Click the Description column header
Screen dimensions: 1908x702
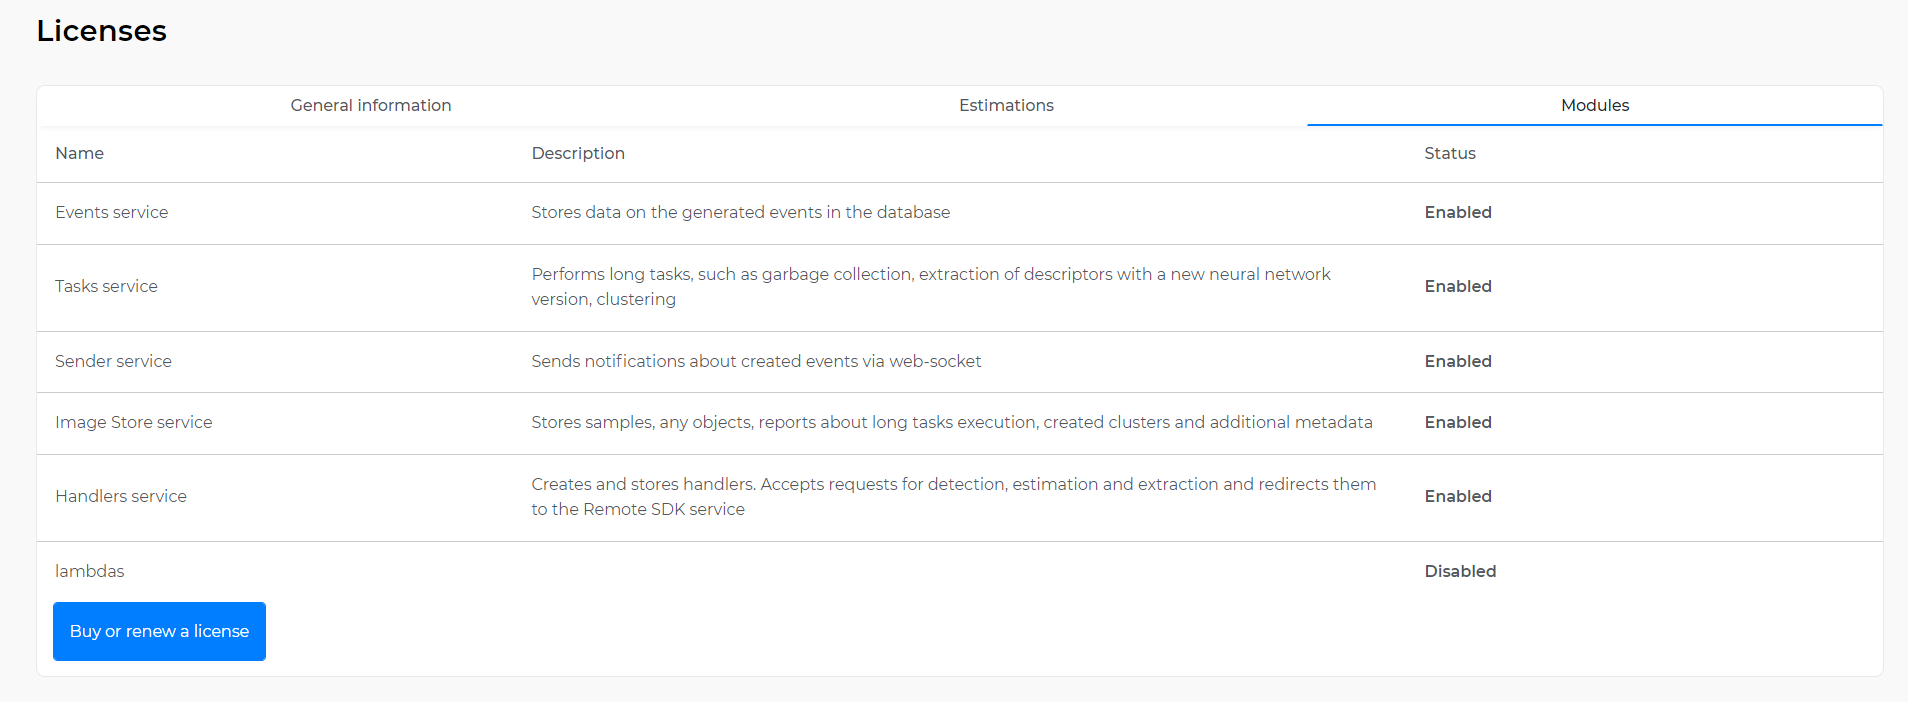[578, 153]
